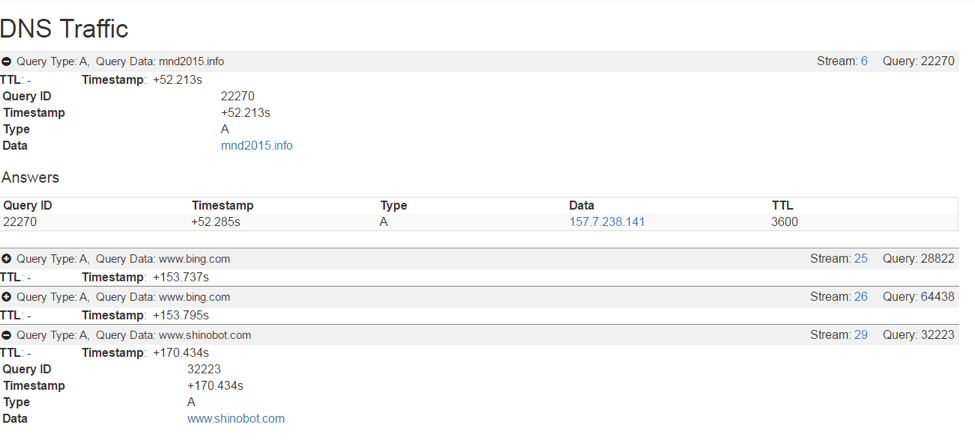The width and height of the screenshot is (975, 440).
Task: Open the Stream 6 link
Action: click(x=864, y=61)
